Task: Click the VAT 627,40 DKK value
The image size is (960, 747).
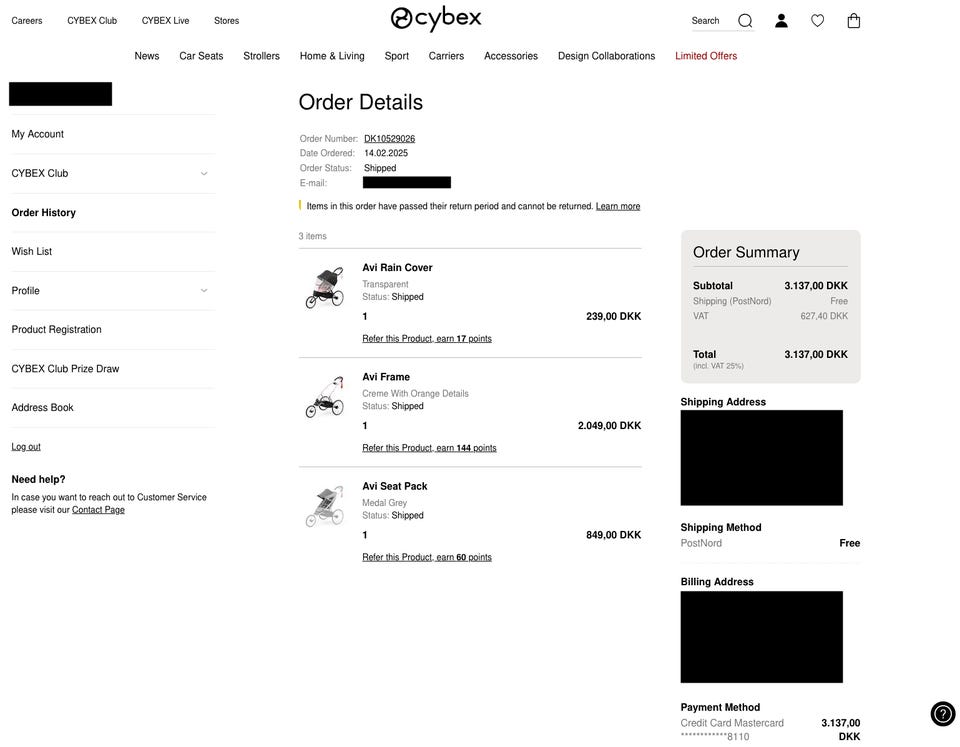Action: (x=824, y=316)
